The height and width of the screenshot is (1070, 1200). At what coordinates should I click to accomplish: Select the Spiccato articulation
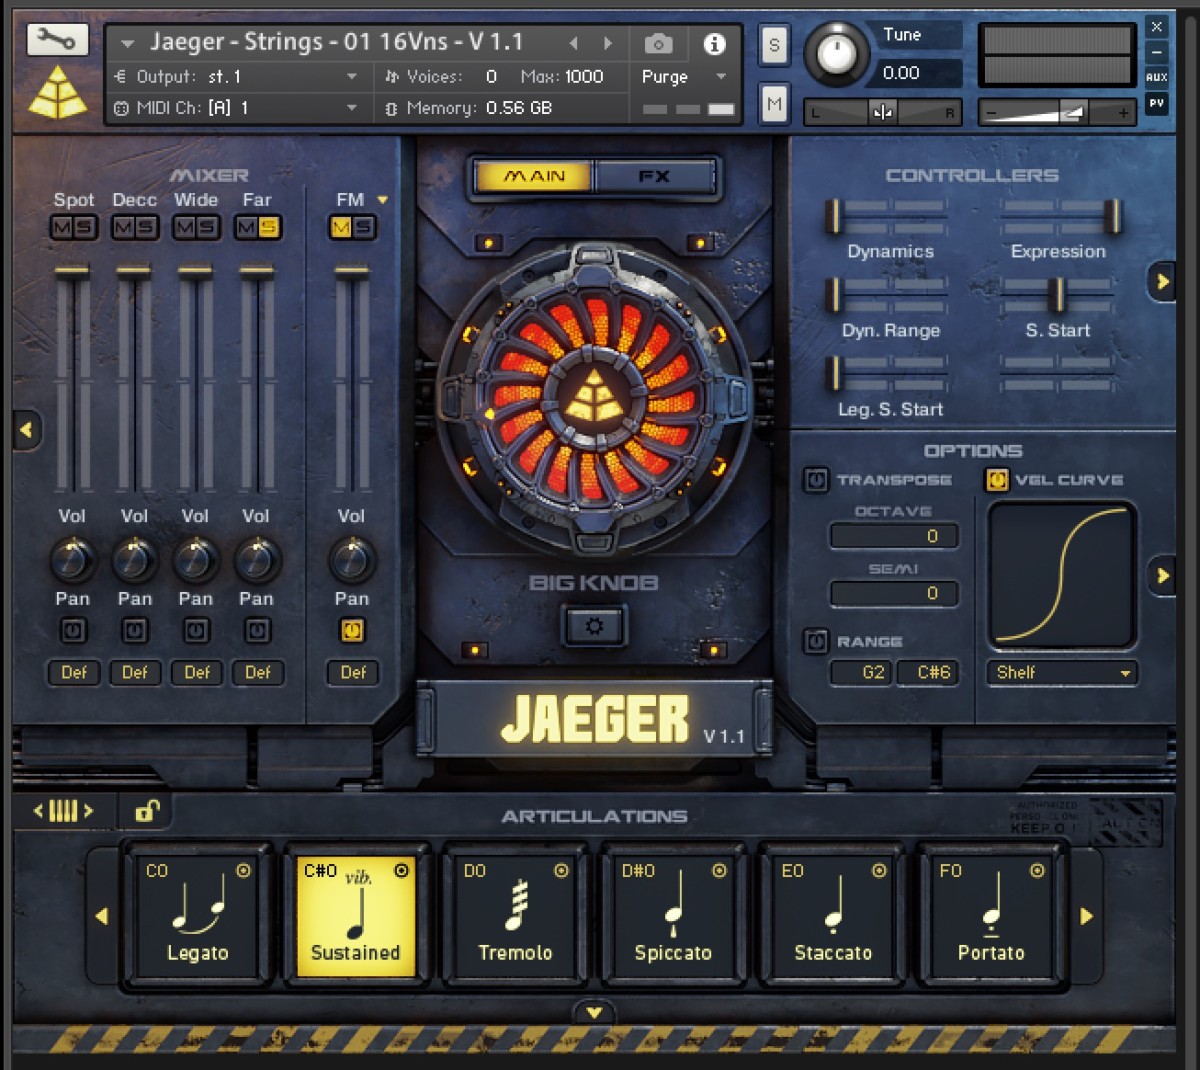(x=673, y=915)
